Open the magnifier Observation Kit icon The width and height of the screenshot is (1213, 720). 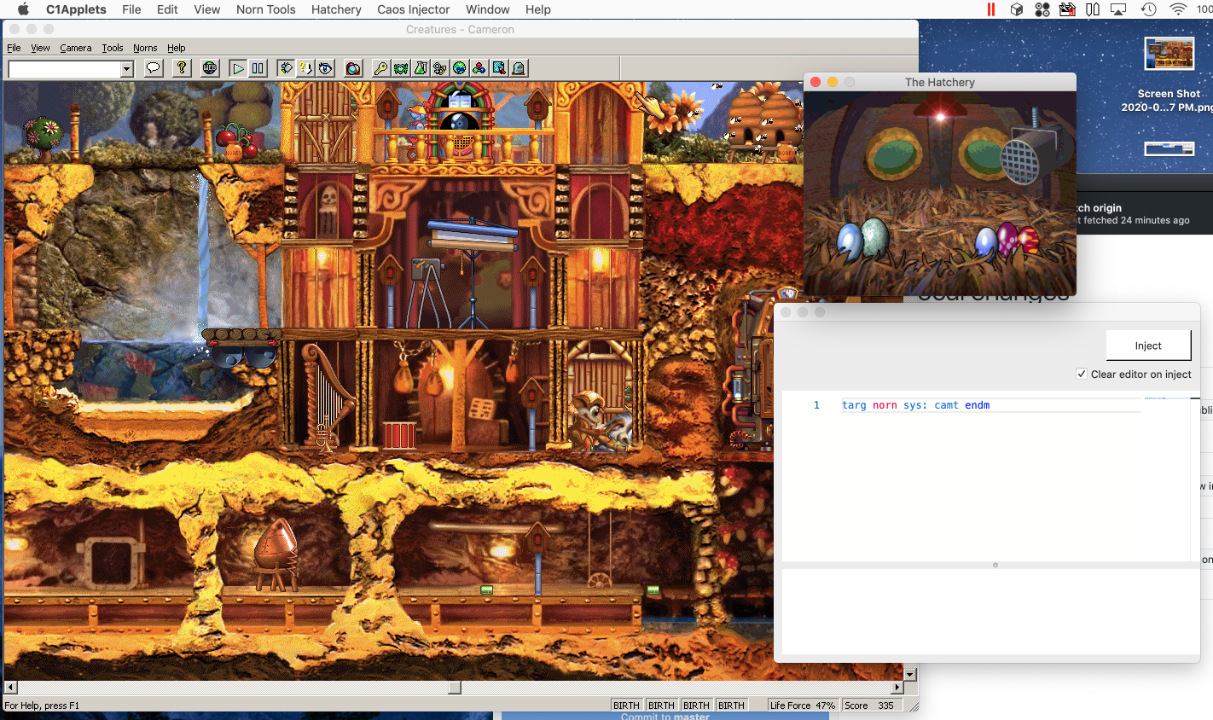(498, 68)
